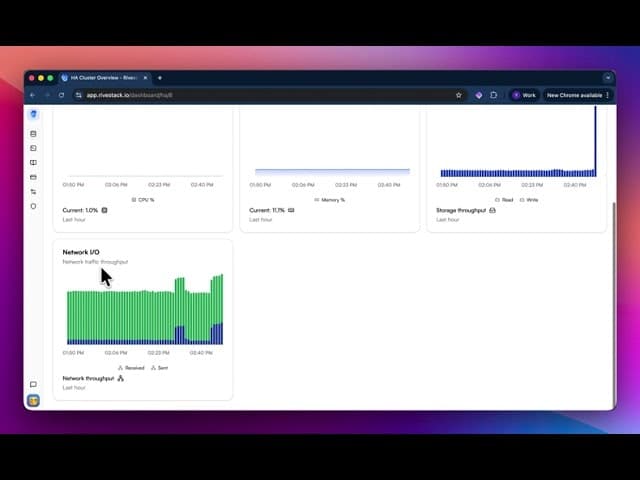Screen dimensions: 640x480
Task: Toggle the Received legend entry
Action: click(131, 368)
